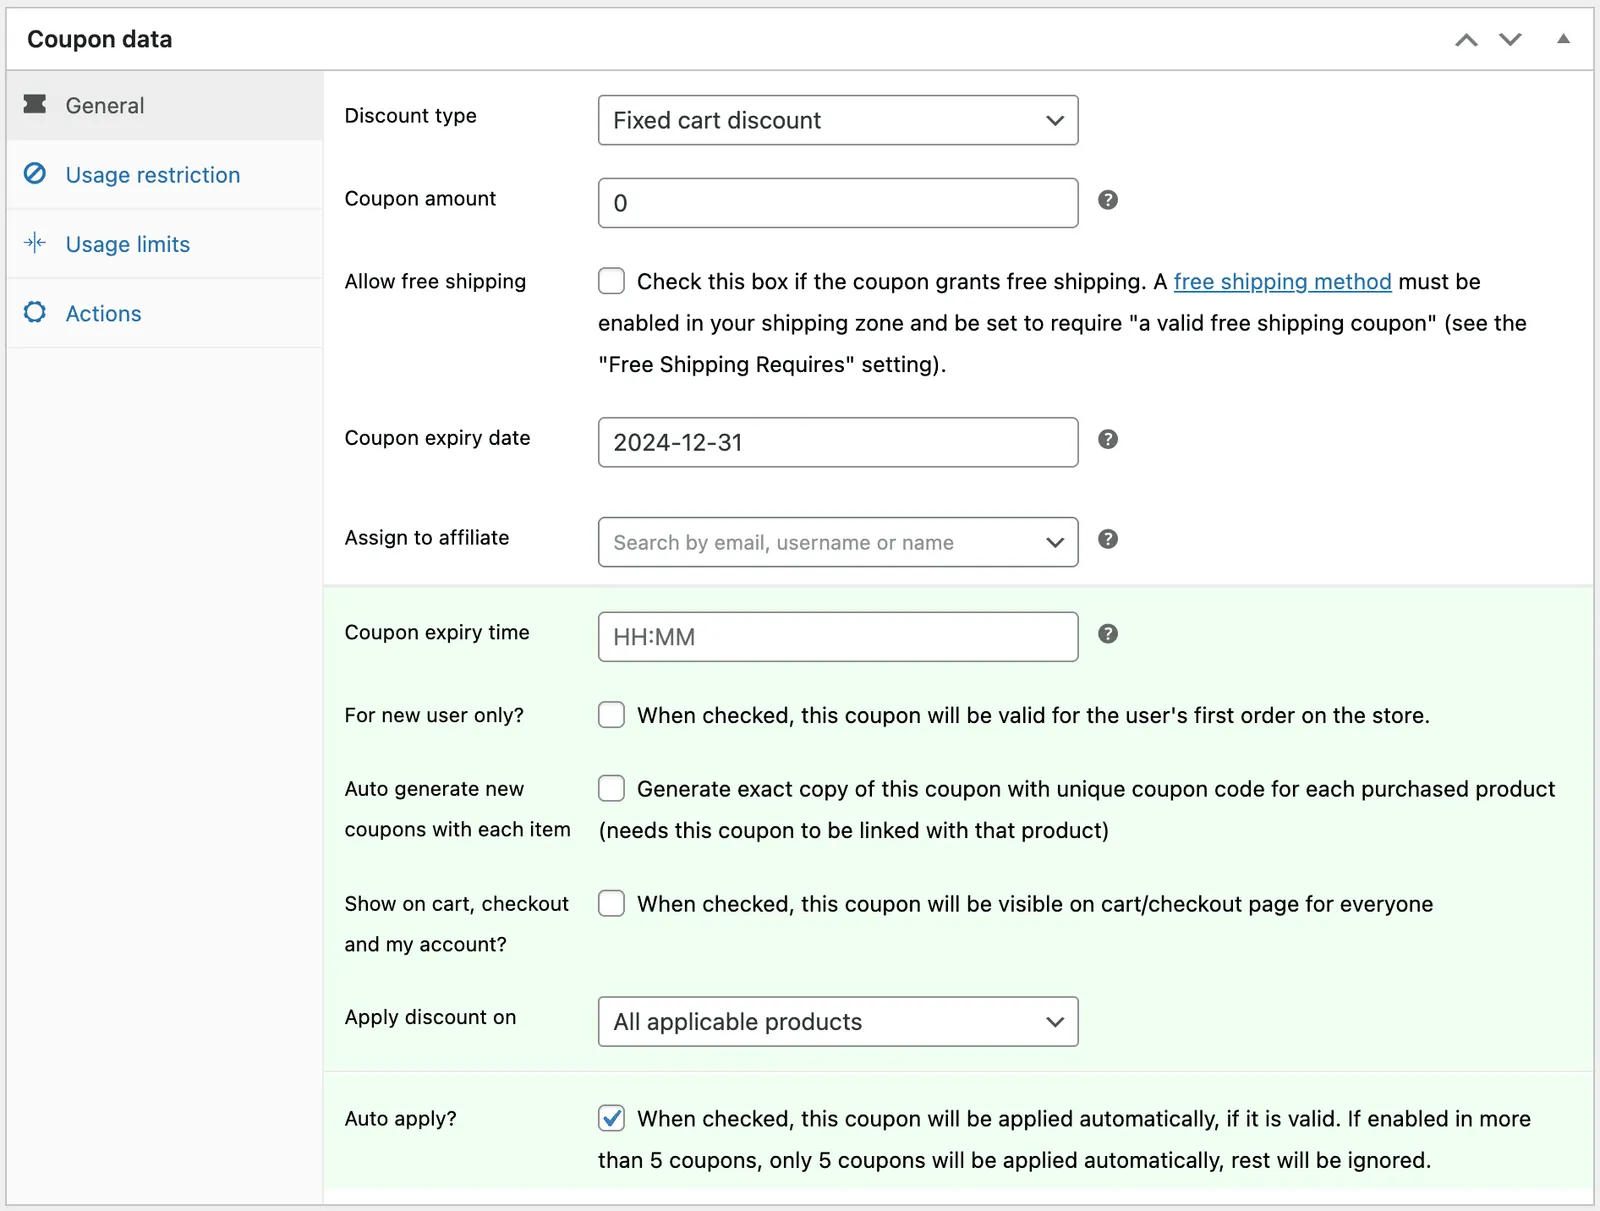Click the For new user only? label
1600x1211 pixels.
coord(434,716)
